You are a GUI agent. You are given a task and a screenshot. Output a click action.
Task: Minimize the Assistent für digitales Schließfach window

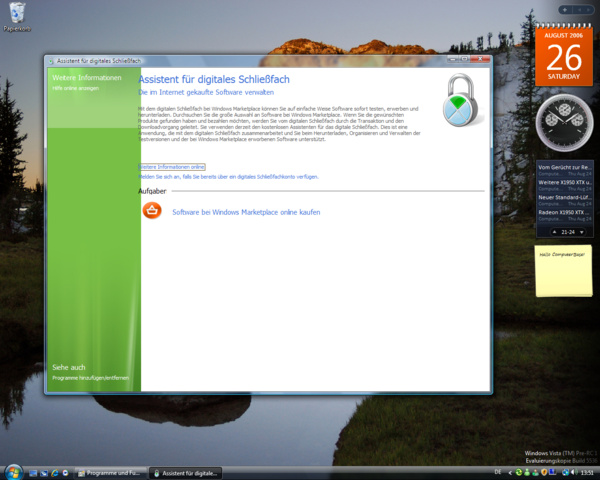click(x=453, y=59)
